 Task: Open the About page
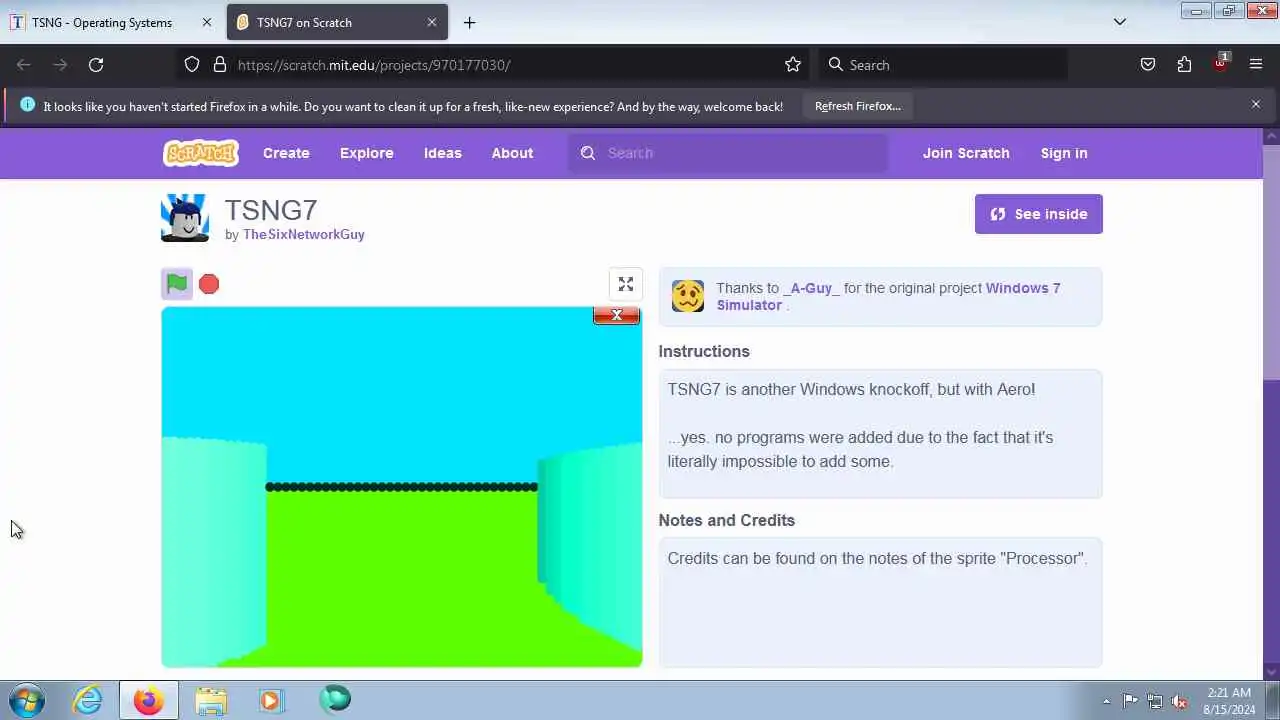(x=512, y=153)
